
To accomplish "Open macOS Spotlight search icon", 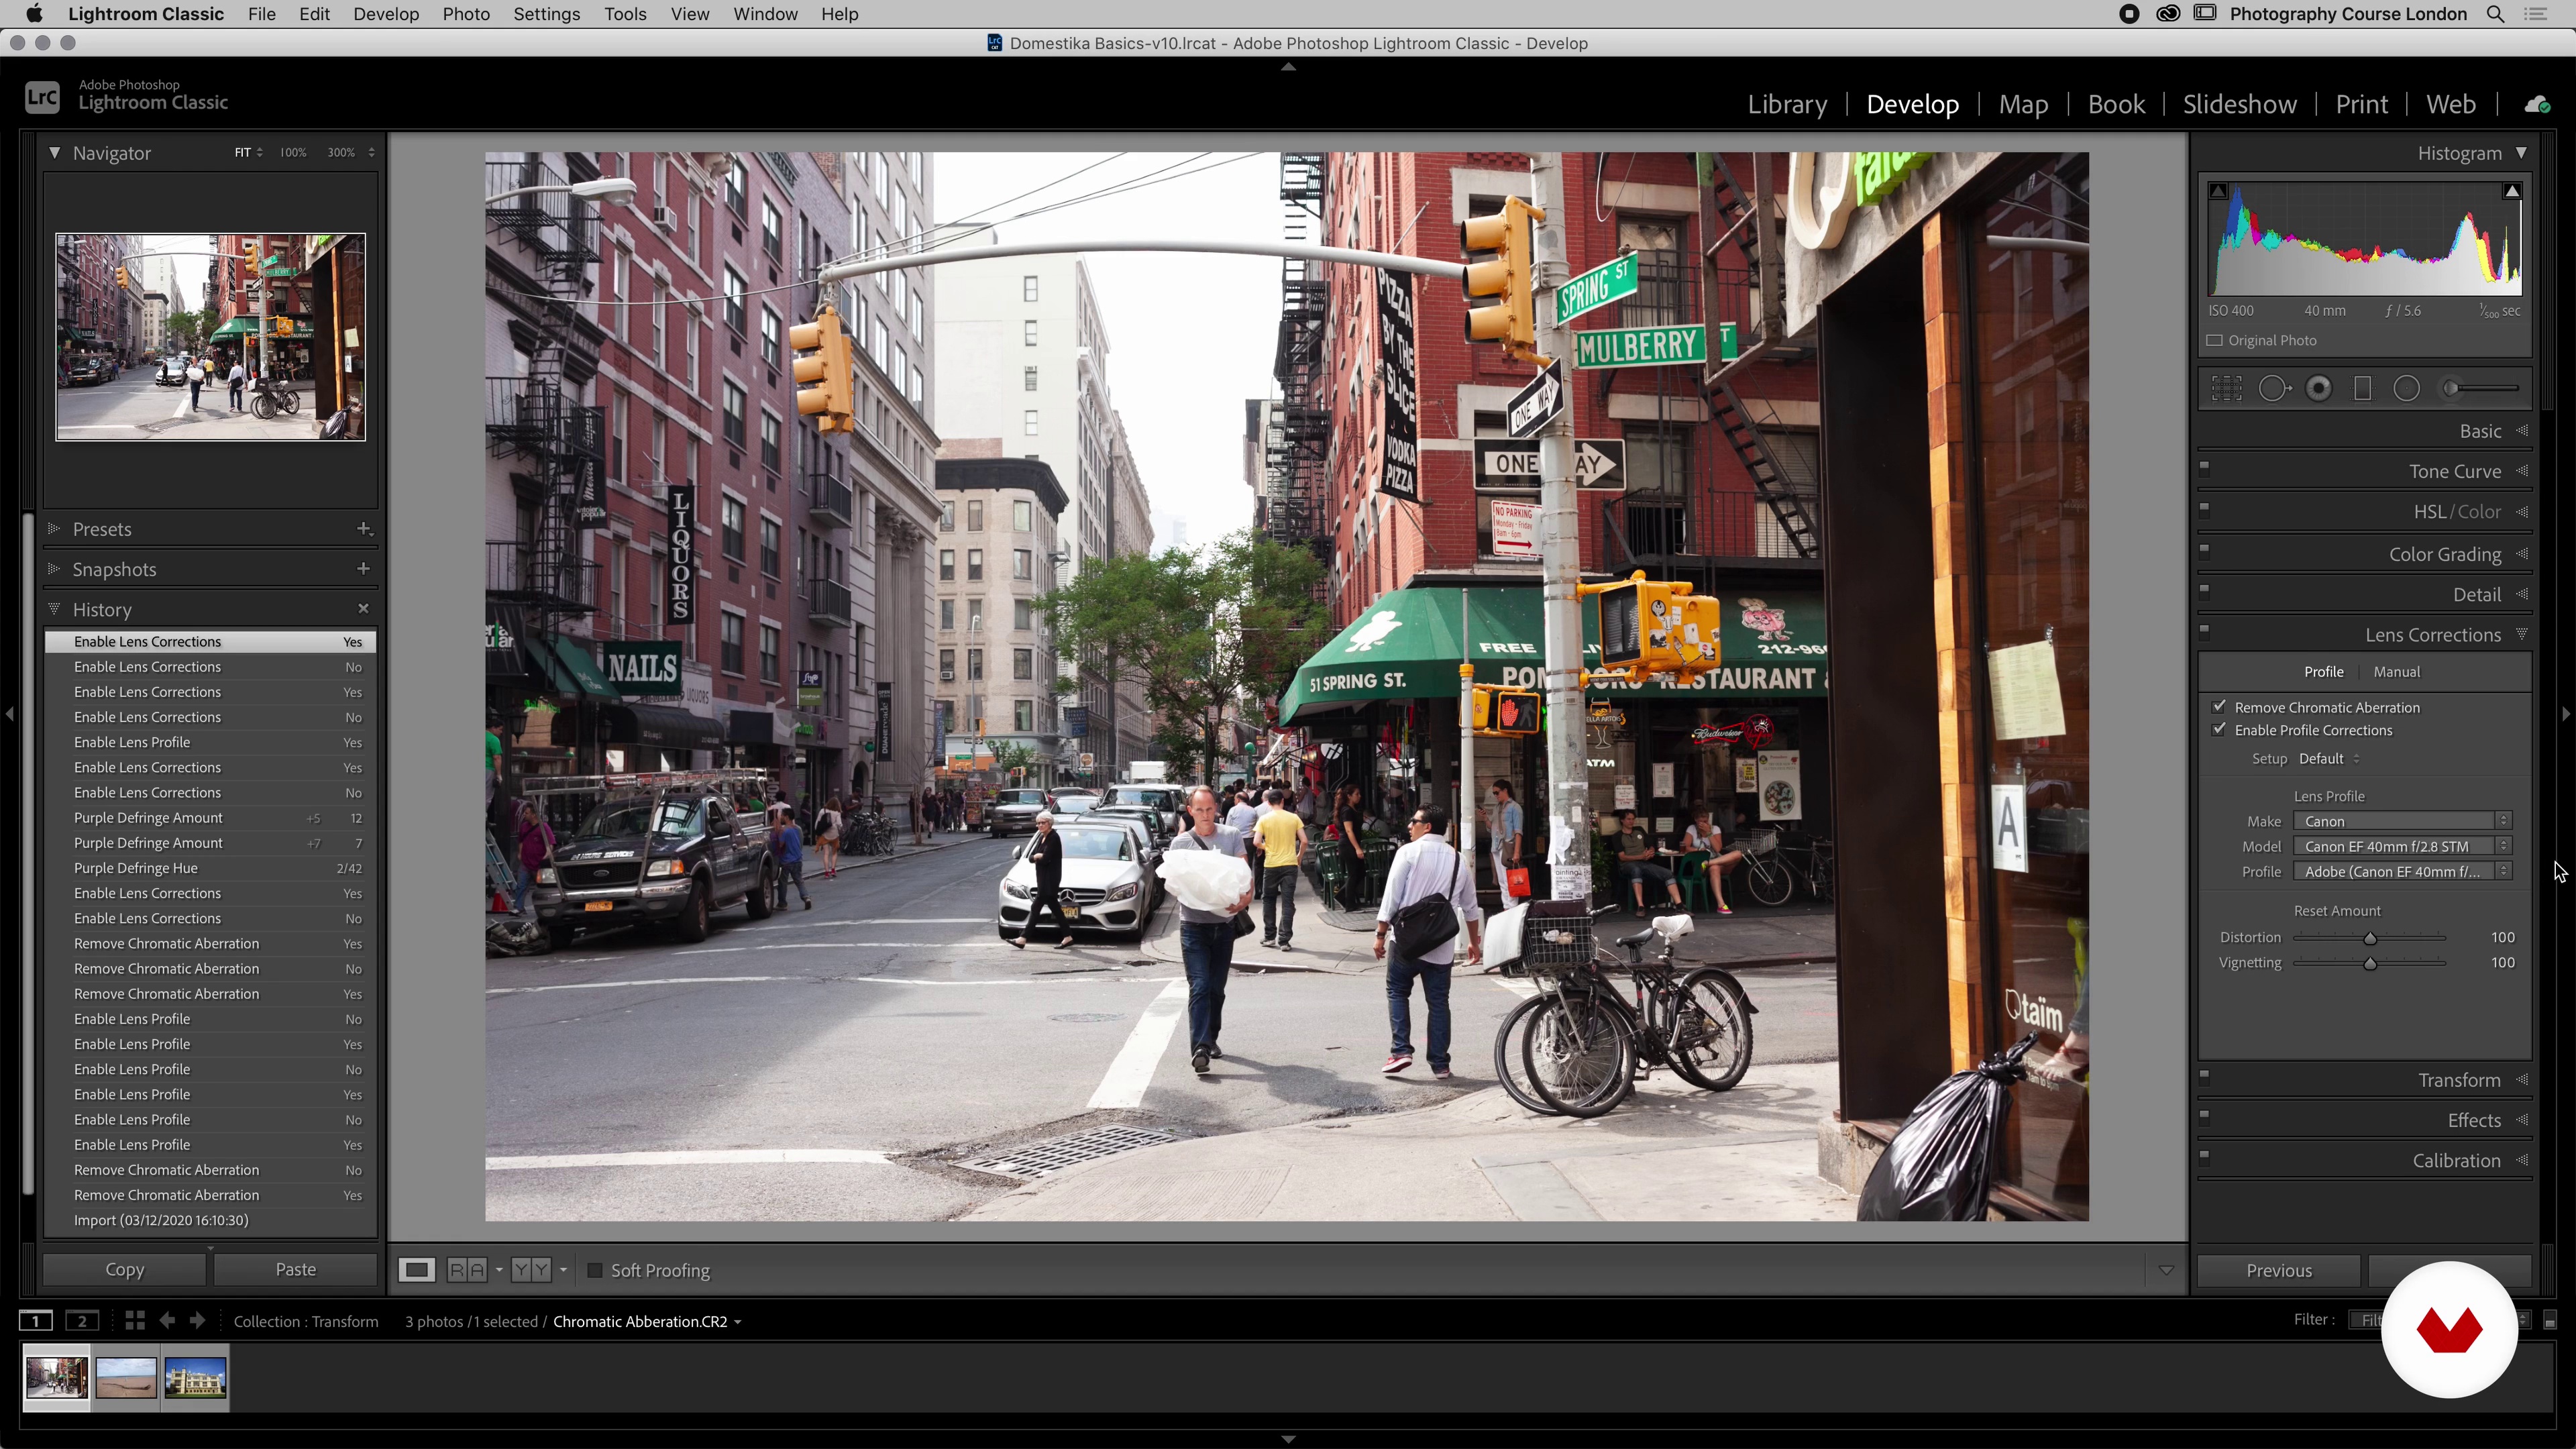I will tap(2495, 14).
